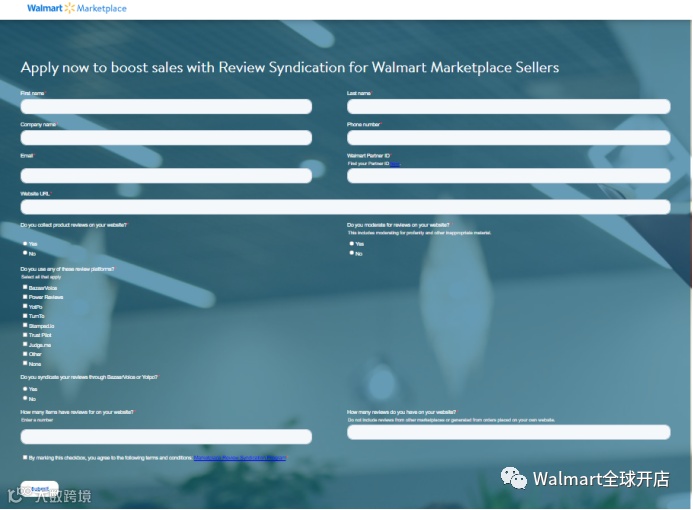Click the how-many-reviews input field

pyautogui.click(x=509, y=432)
